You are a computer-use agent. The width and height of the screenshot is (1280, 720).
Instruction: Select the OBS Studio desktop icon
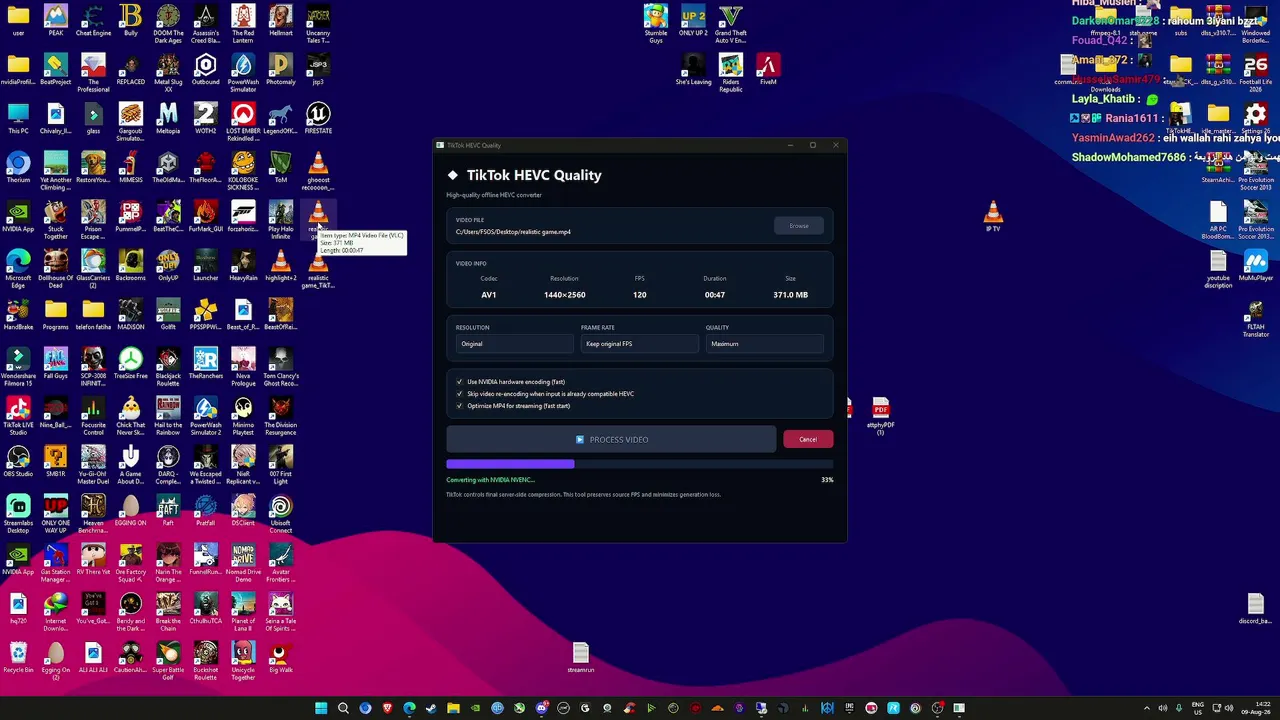coord(18,462)
